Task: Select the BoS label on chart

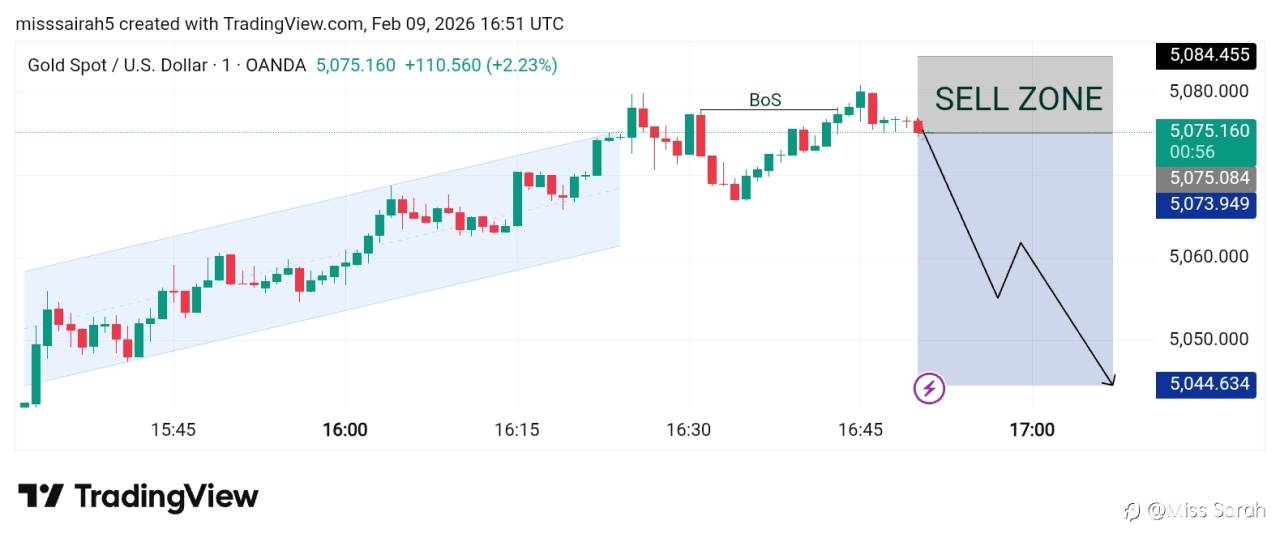Action: coord(765,100)
